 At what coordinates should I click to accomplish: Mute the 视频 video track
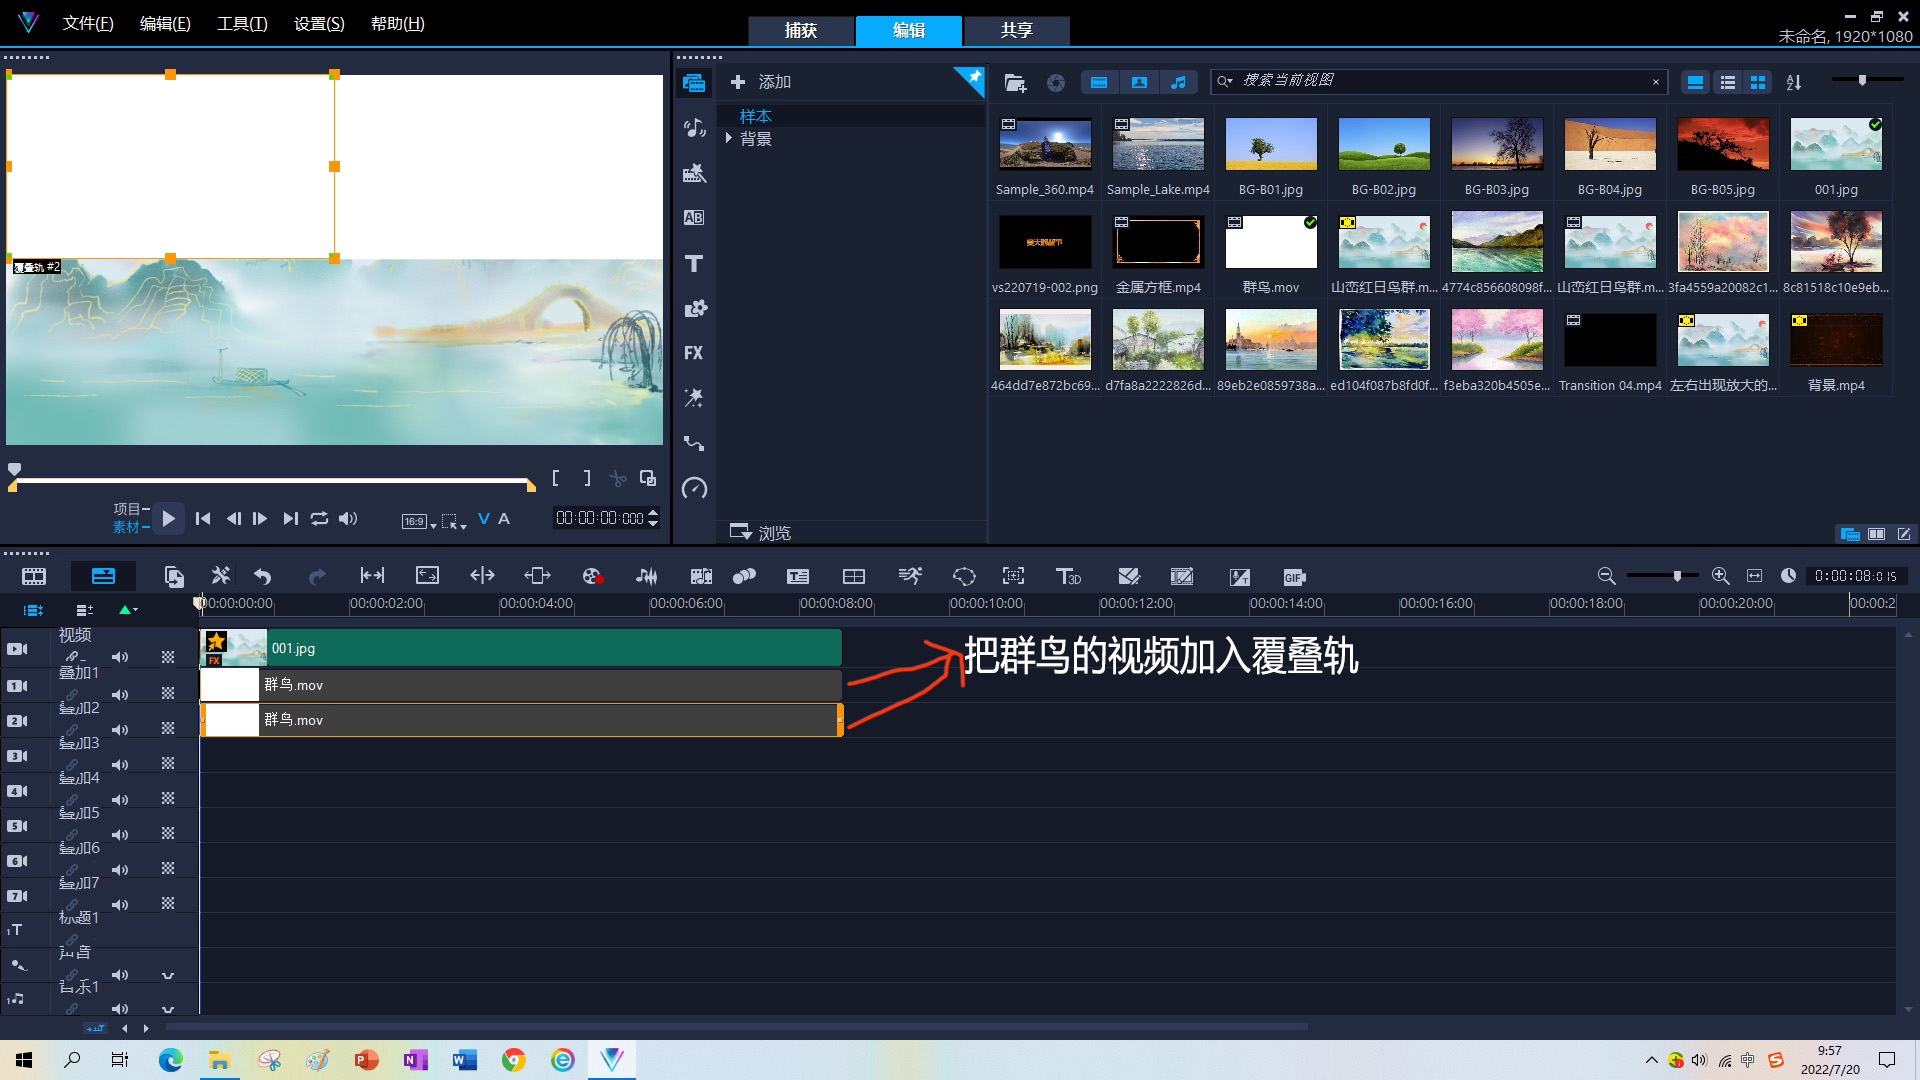(120, 657)
